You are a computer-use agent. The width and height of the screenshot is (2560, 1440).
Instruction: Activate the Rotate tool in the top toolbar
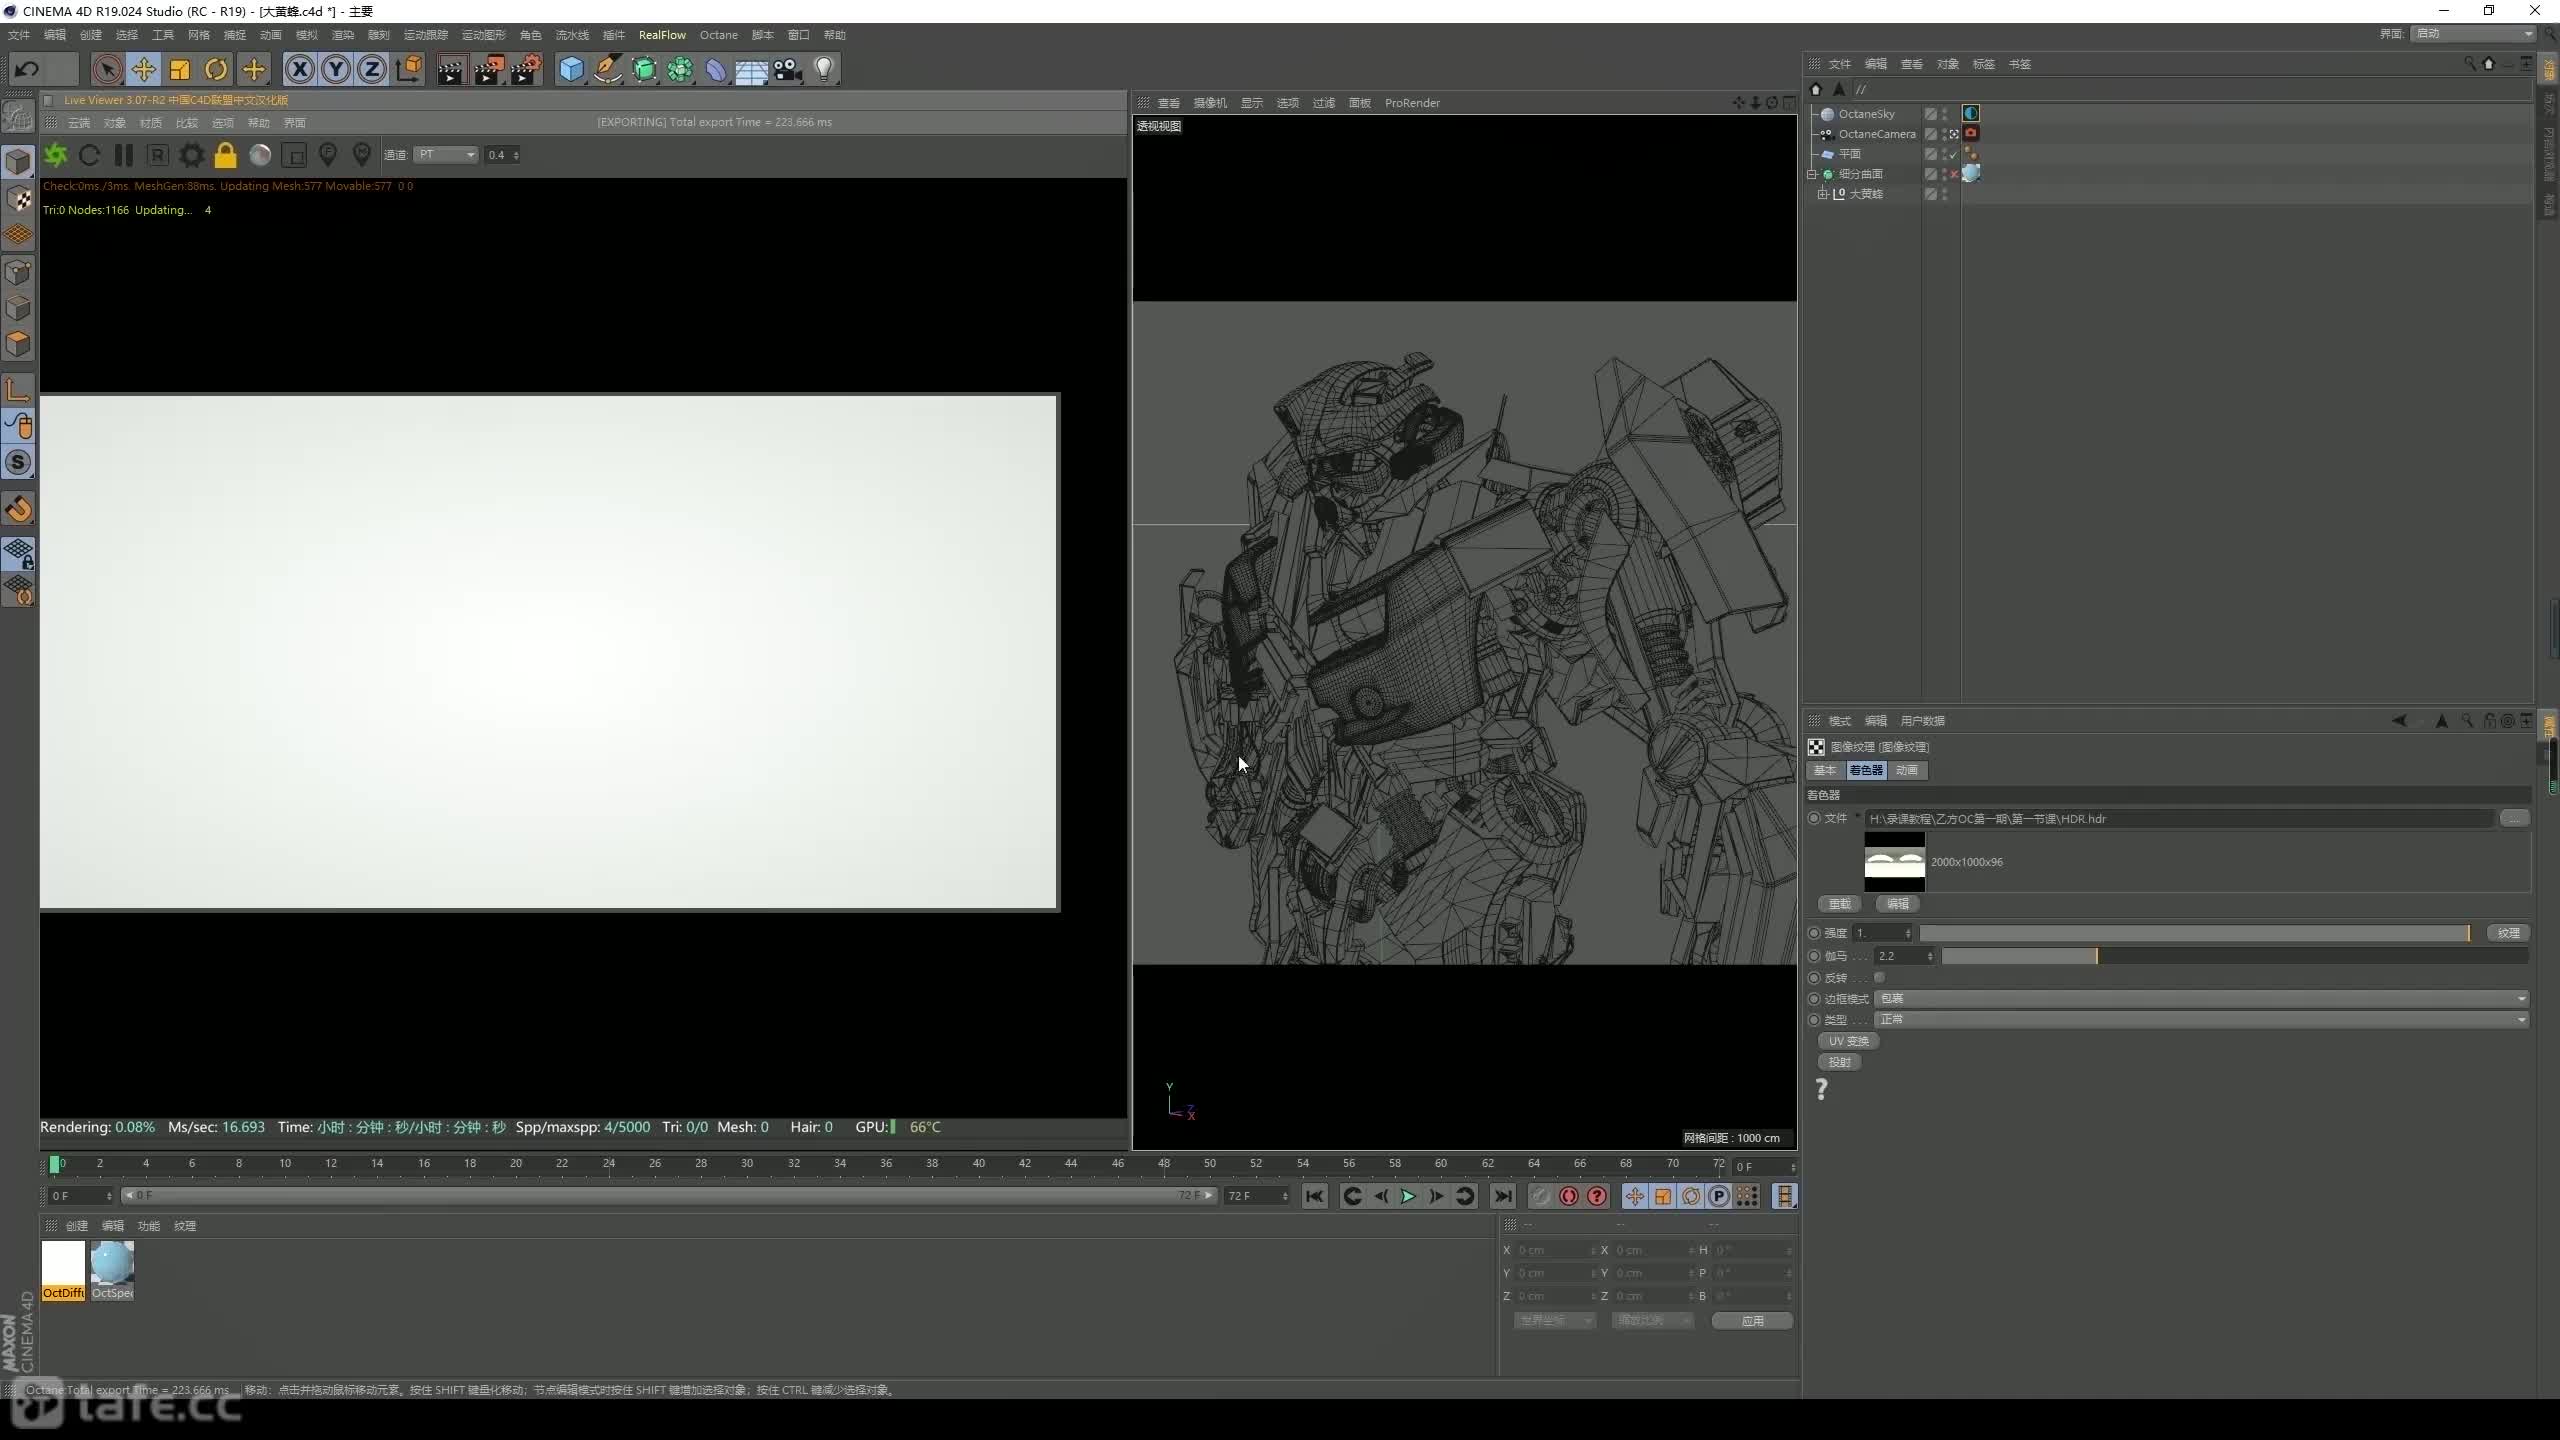pos(216,69)
